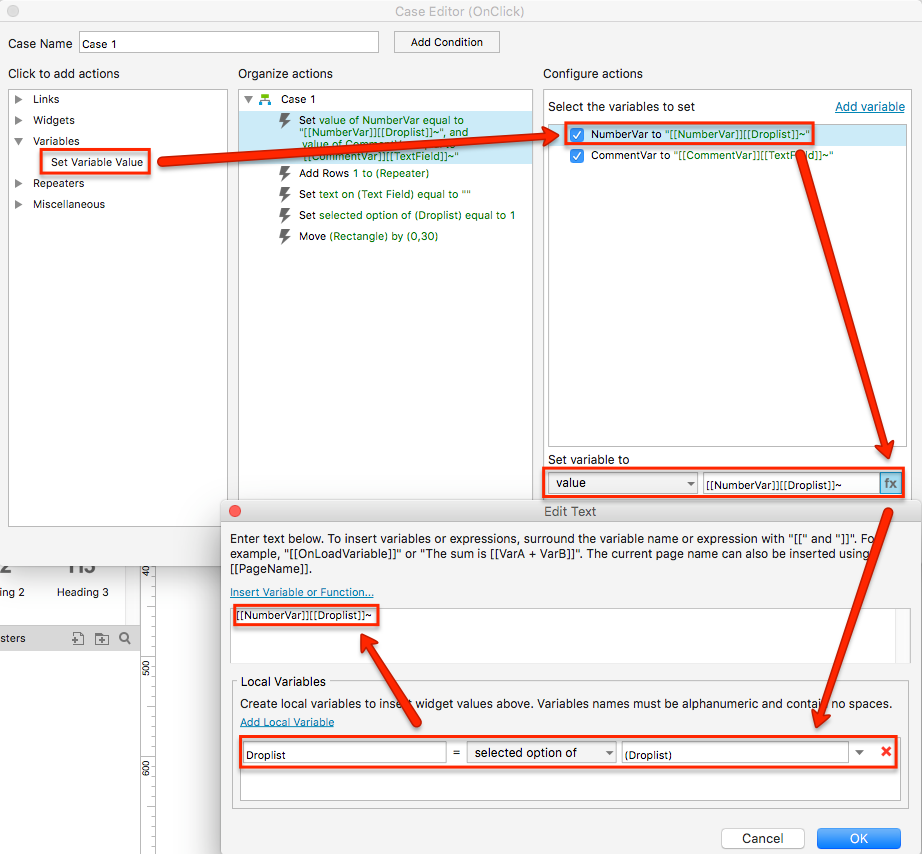Click the add master folder icon
The width and height of the screenshot is (922, 854).
click(x=102, y=639)
